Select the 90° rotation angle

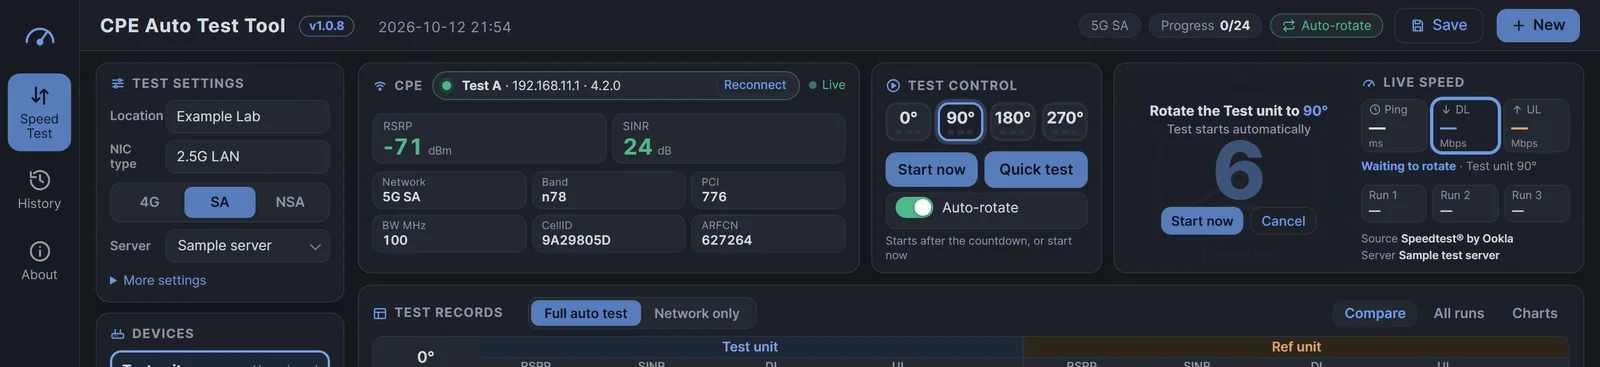click(960, 122)
